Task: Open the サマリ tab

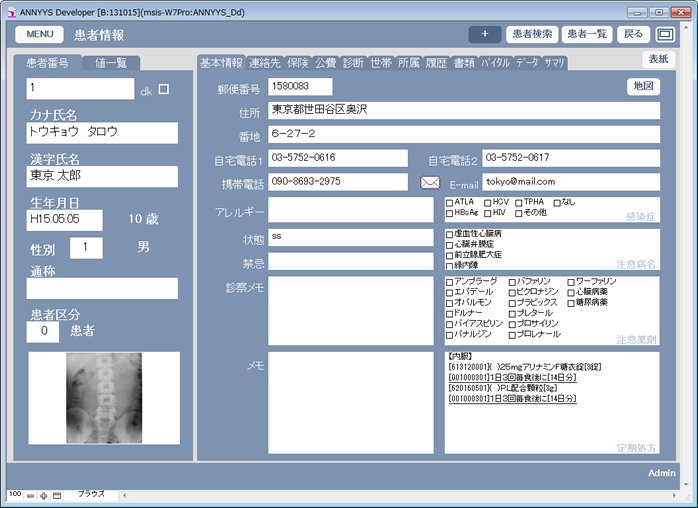Action: point(555,63)
